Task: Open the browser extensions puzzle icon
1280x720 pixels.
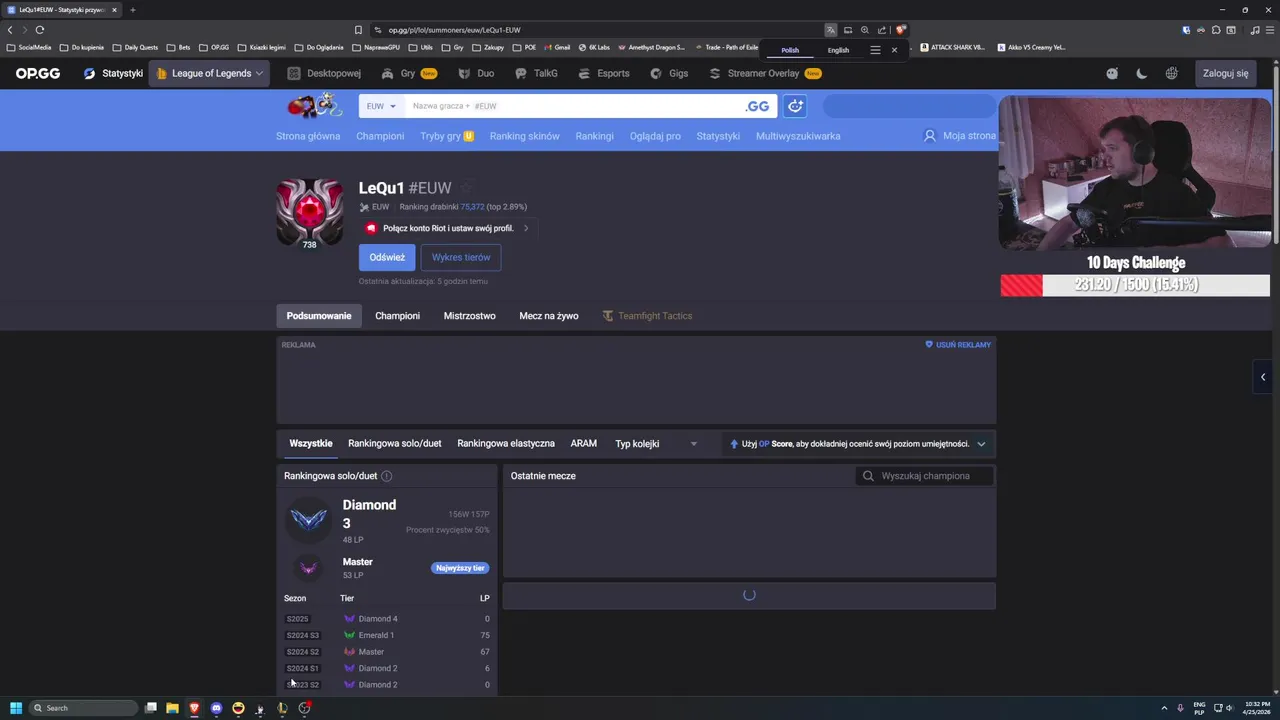Action: 1216,30
